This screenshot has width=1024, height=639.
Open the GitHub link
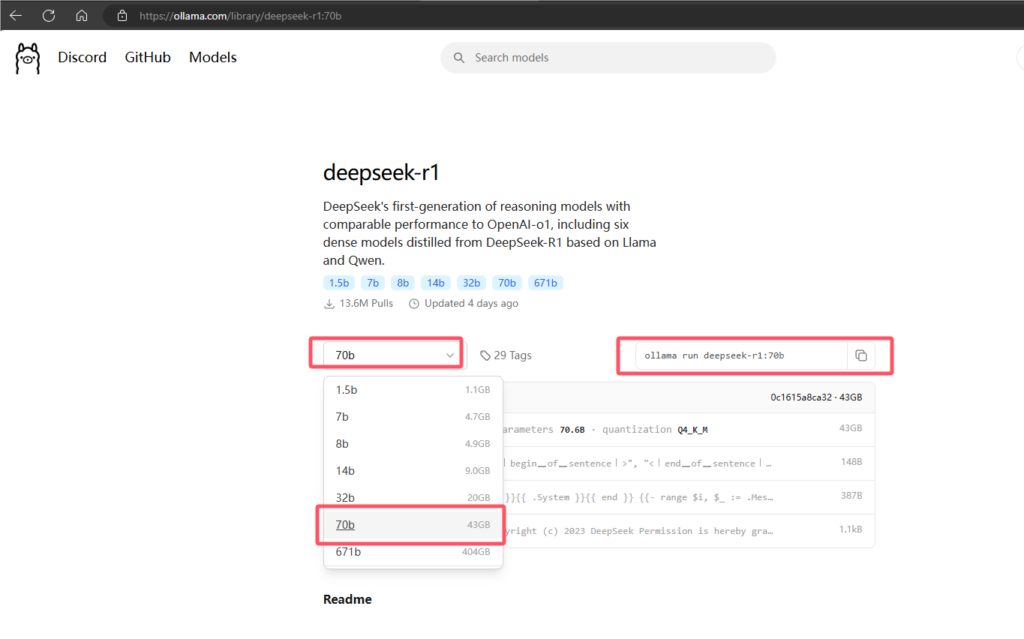[148, 57]
